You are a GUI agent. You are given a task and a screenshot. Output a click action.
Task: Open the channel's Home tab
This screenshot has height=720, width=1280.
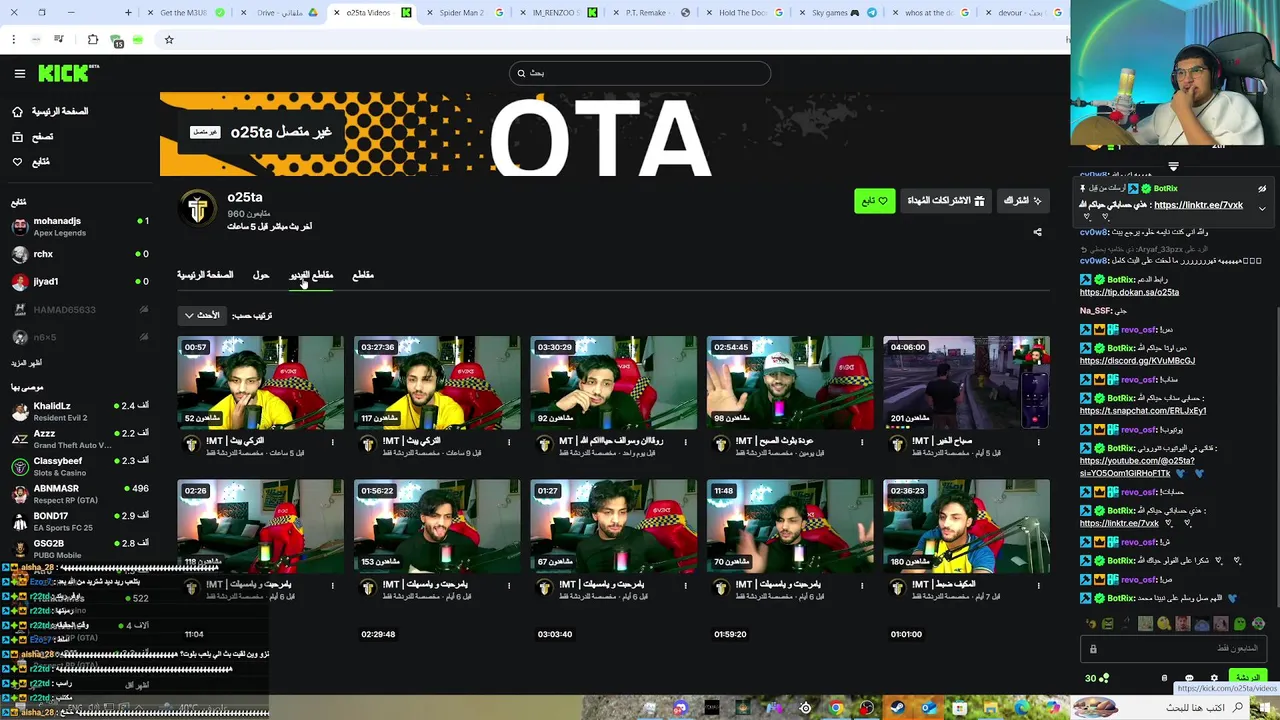point(205,275)
